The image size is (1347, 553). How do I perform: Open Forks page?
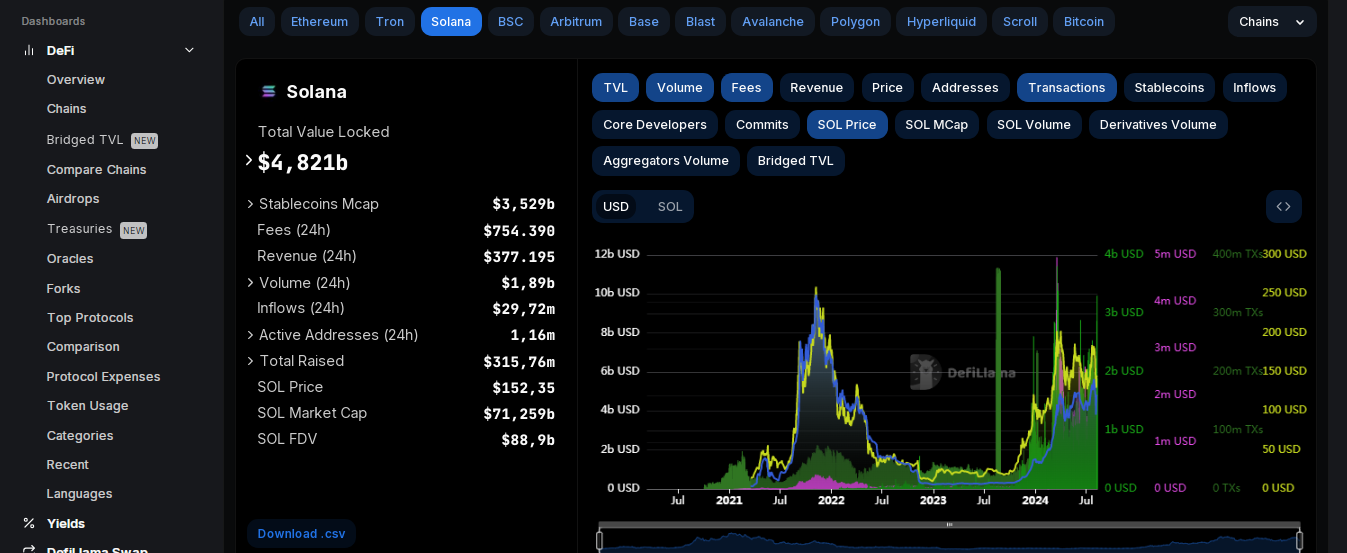click(64, 289)
